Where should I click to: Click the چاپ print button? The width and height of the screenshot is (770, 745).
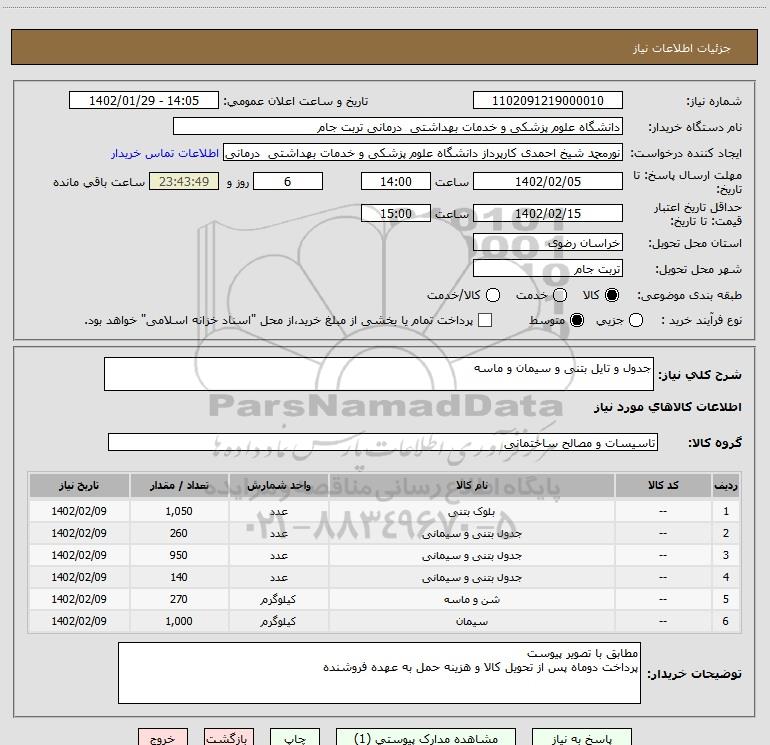click(x=295, y=737)
